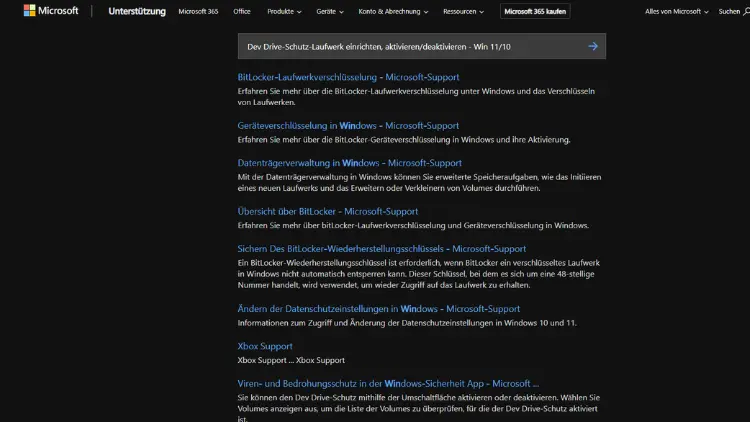
Task: Click text 'Informationen zum Zugriff und Änderung'
Action: coord(407,323)
